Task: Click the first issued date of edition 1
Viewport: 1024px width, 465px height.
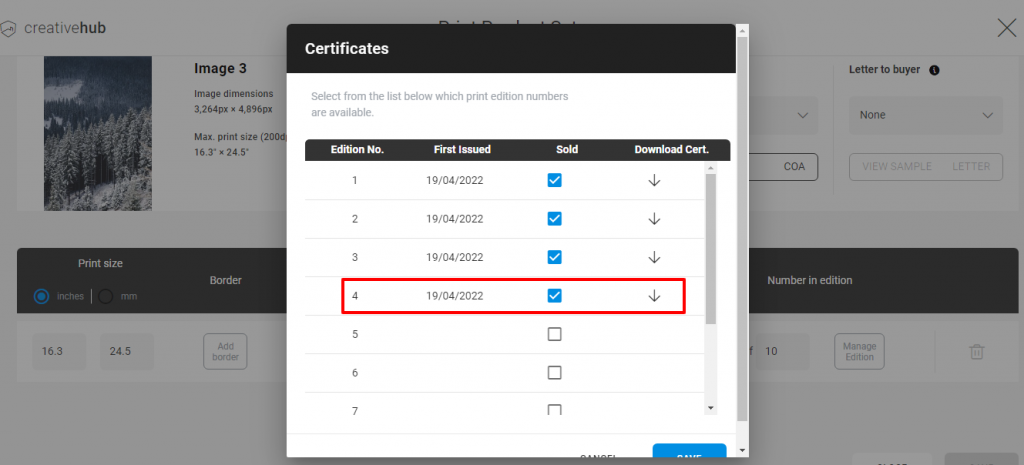Action: [x=455, y=181]
